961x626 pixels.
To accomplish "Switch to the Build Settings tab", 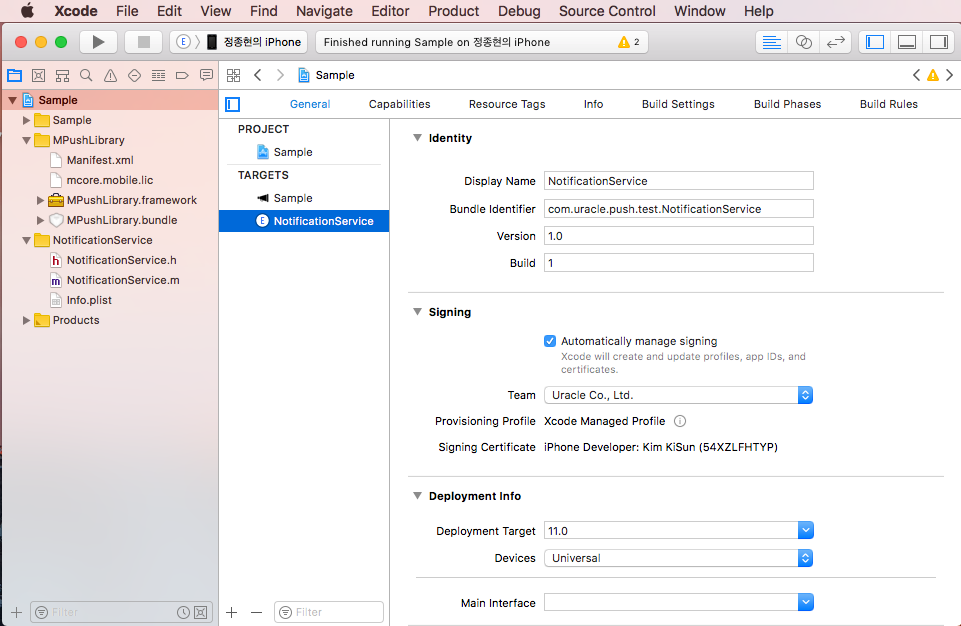I will 678,104.
